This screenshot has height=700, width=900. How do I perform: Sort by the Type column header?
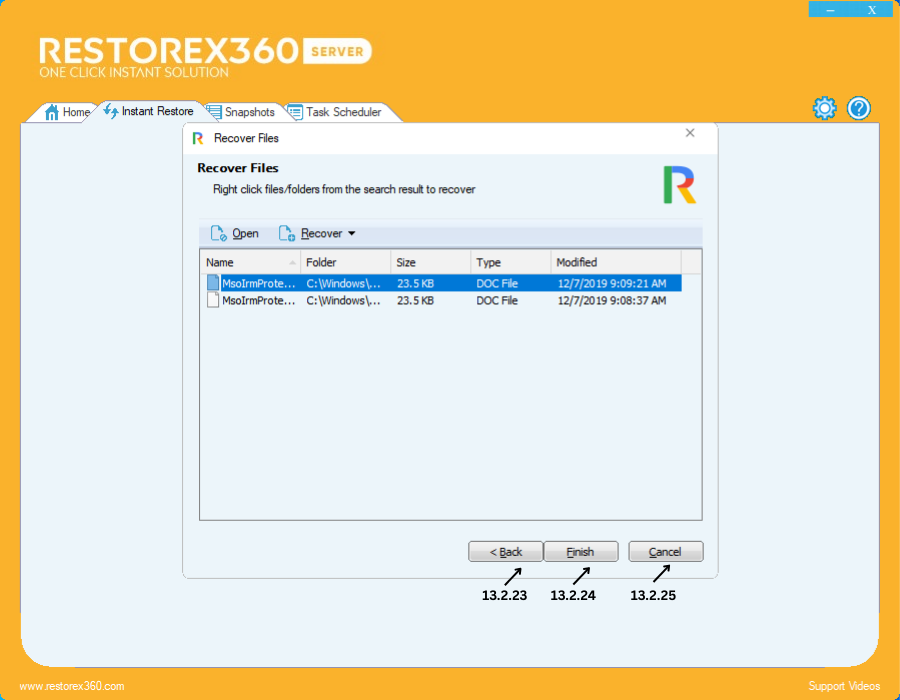[510, 262]
